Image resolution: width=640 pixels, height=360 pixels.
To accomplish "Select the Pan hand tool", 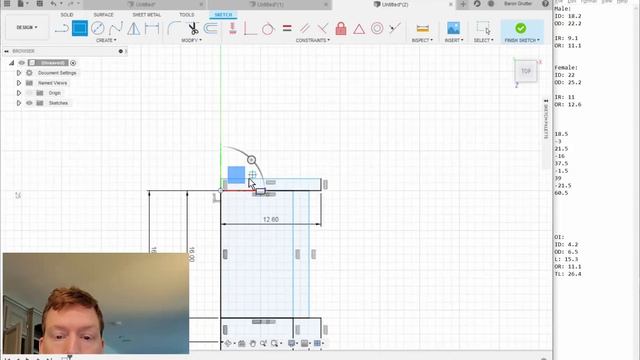I will pos(253,344).
